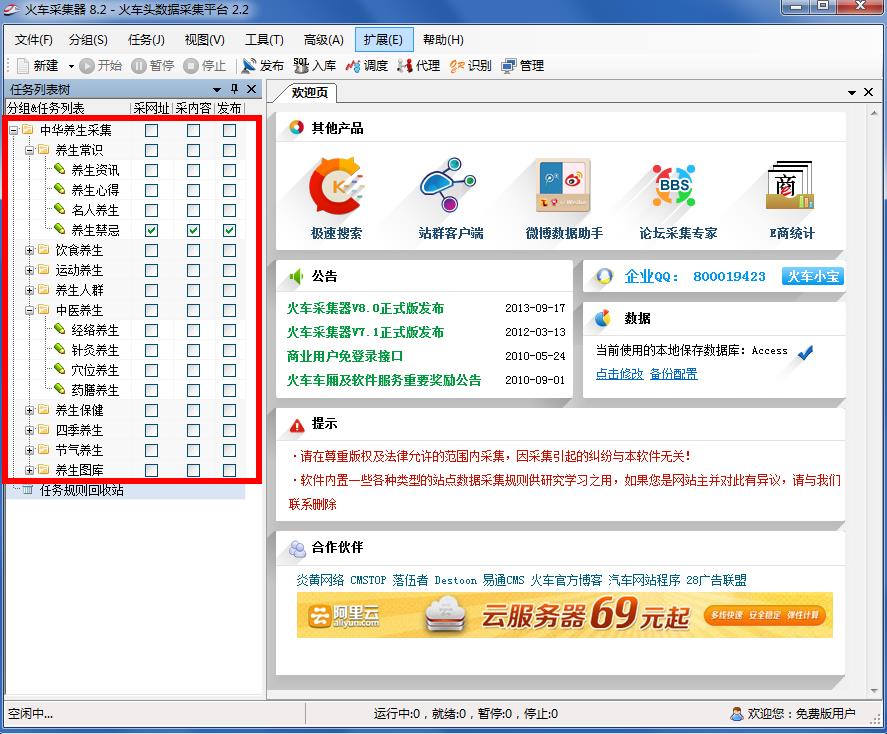Check 采内容 box for 养生心得
The height and width of the screenshot is (734, 887).
(193, 191)
